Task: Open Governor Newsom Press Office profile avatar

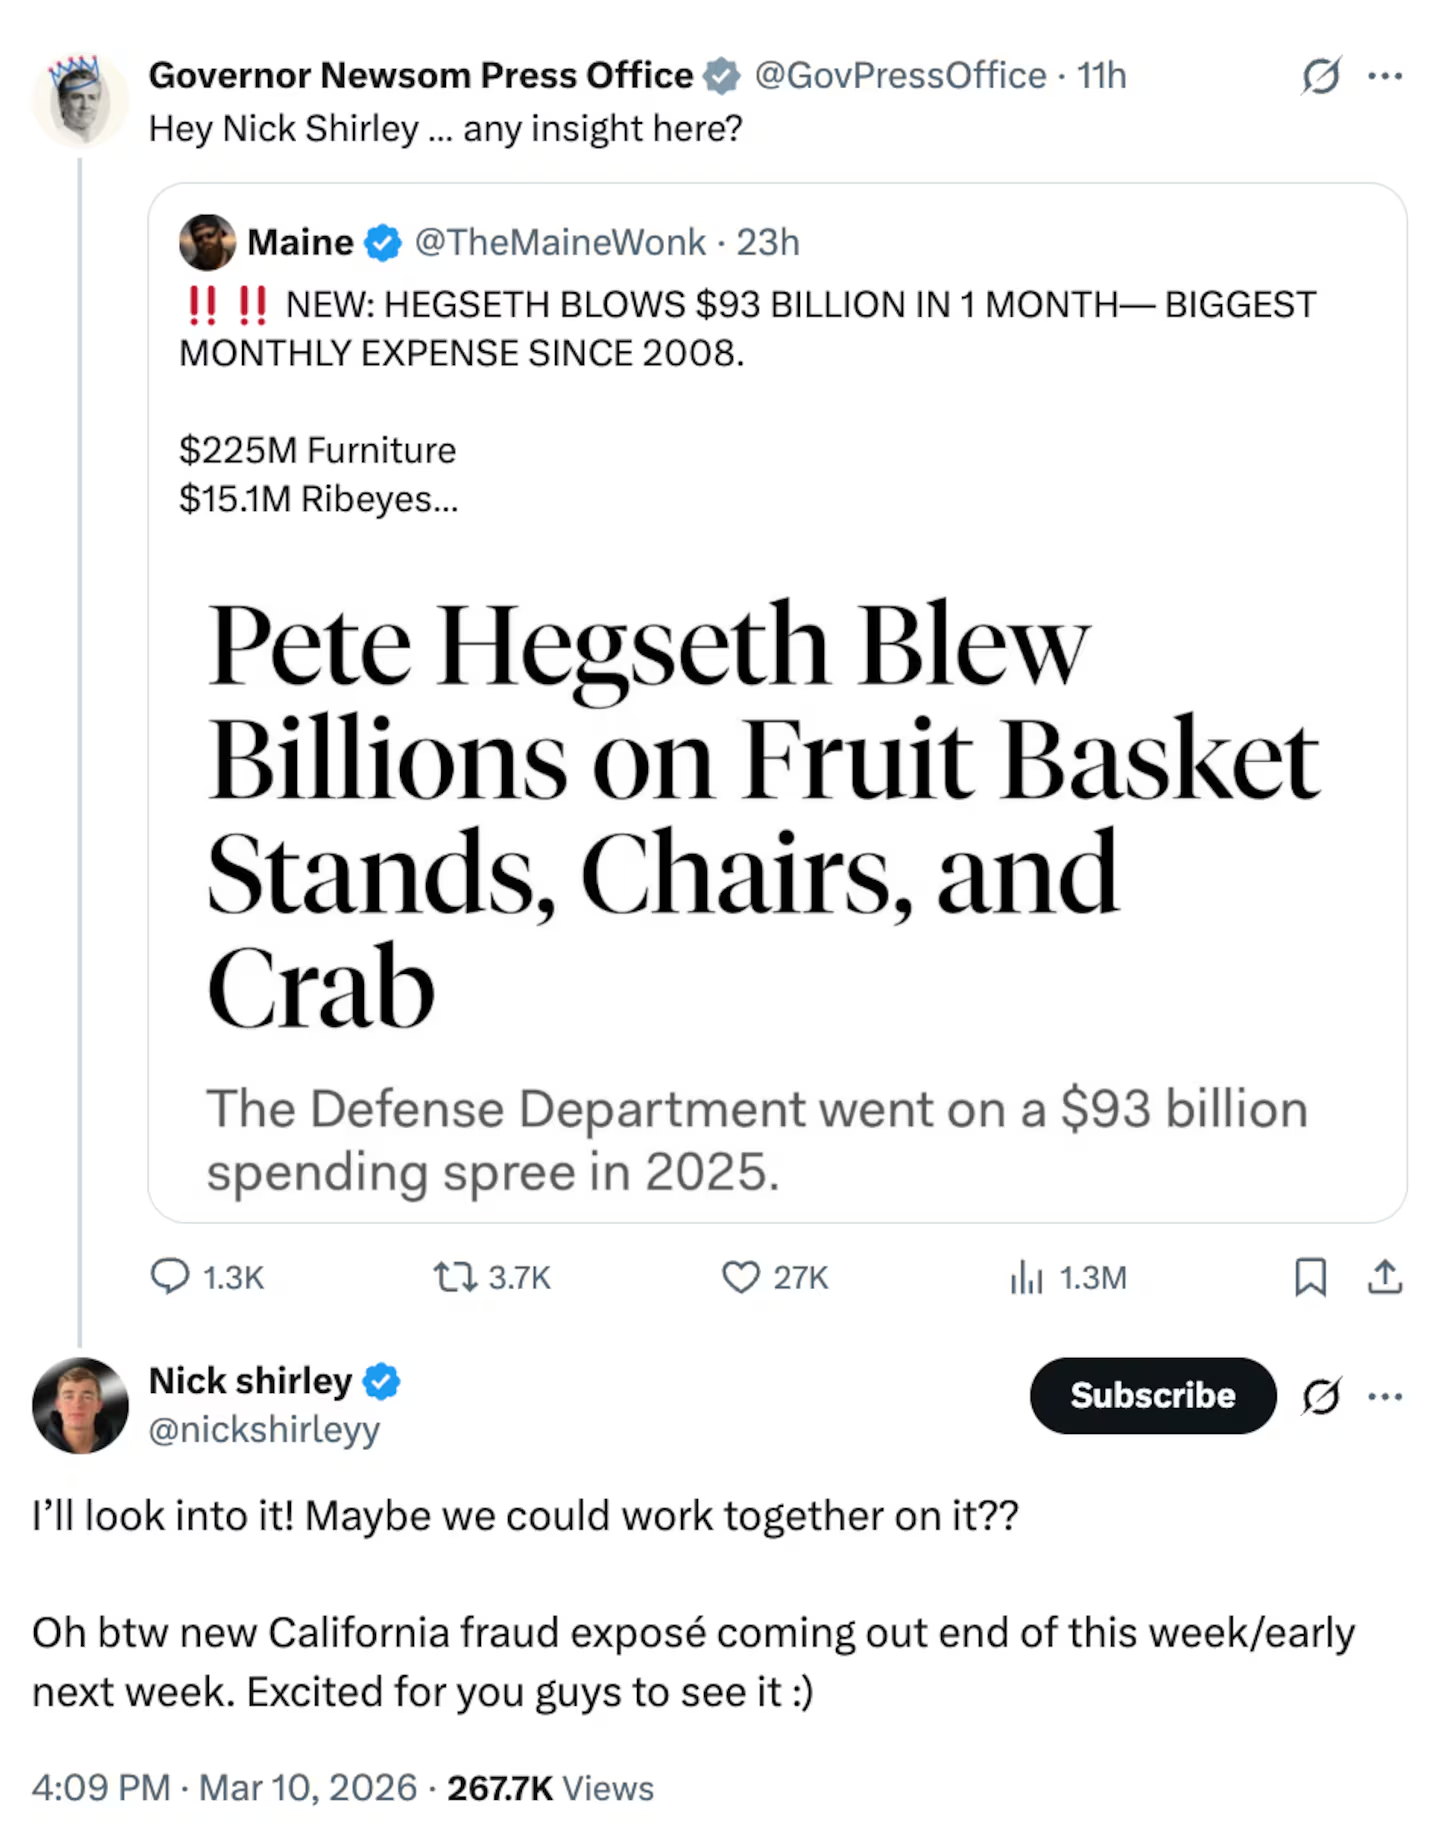Action: 80,101
